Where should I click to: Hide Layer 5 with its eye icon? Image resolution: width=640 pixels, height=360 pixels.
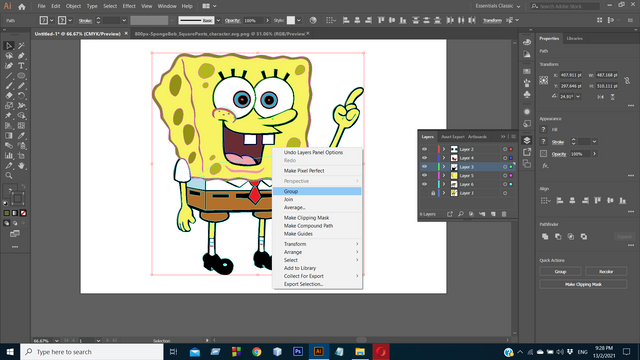coord(424,176)
